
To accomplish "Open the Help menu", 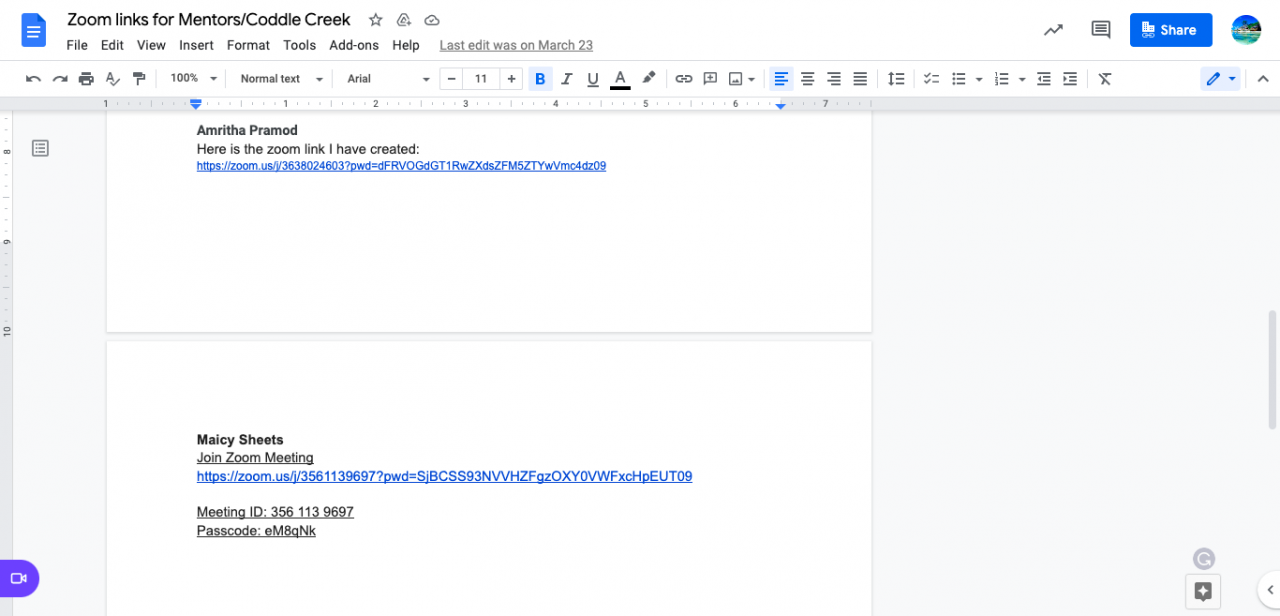I will [406, 45].
